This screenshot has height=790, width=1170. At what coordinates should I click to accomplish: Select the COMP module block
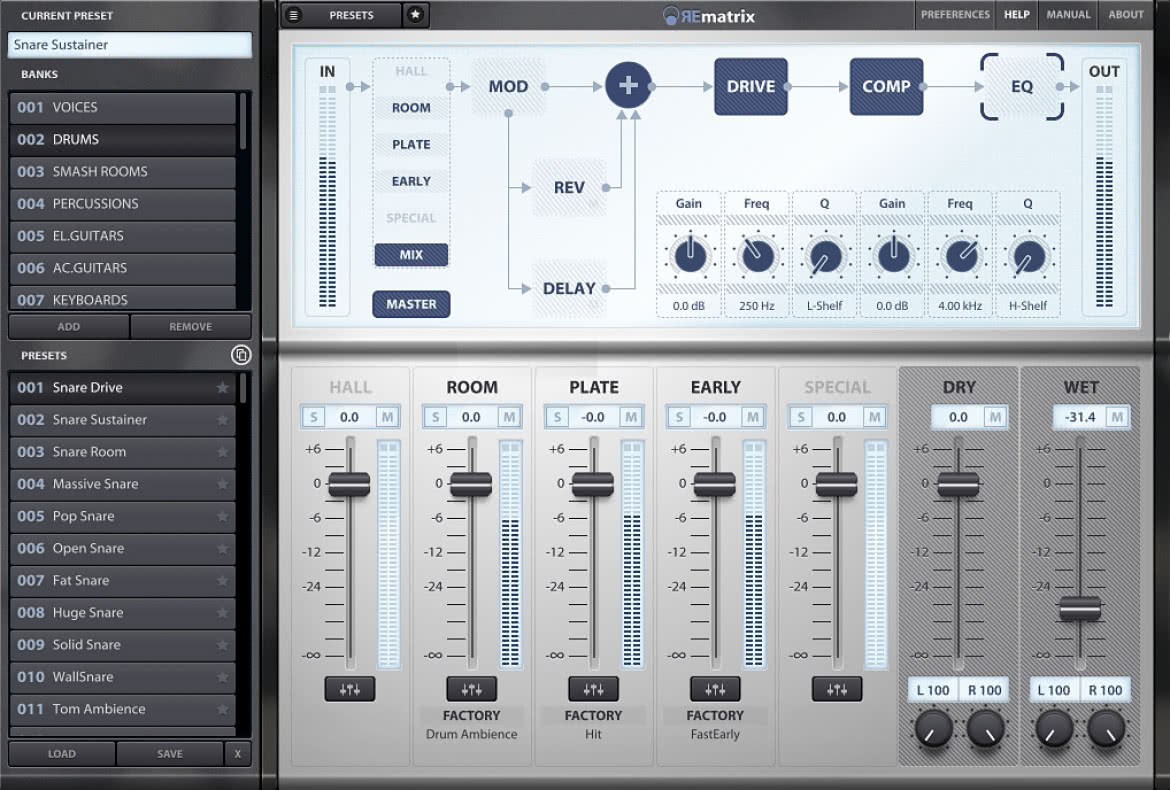886,87
